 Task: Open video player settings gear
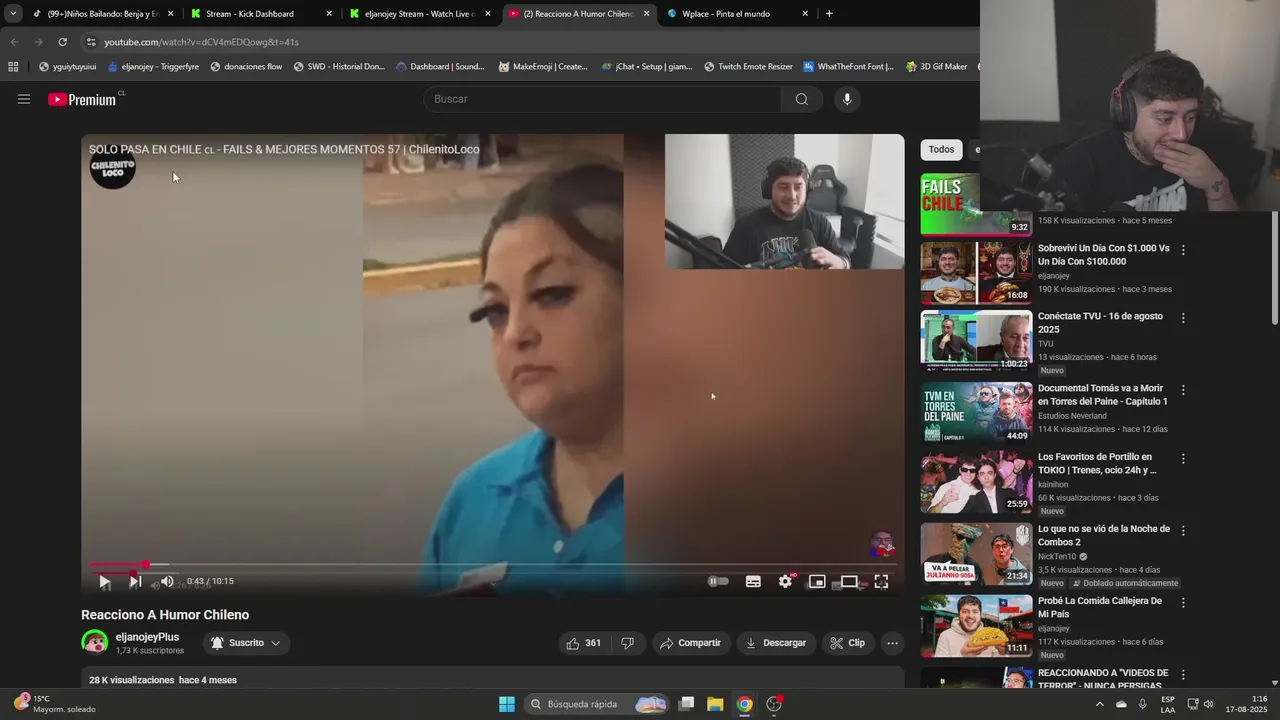point(785,581)
